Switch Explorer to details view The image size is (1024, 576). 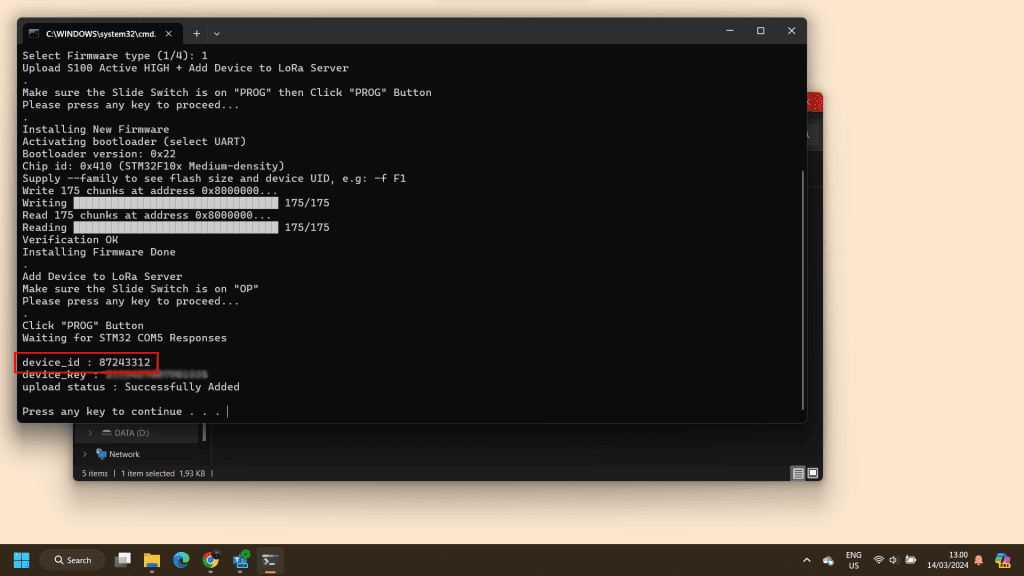pos(798,473)
